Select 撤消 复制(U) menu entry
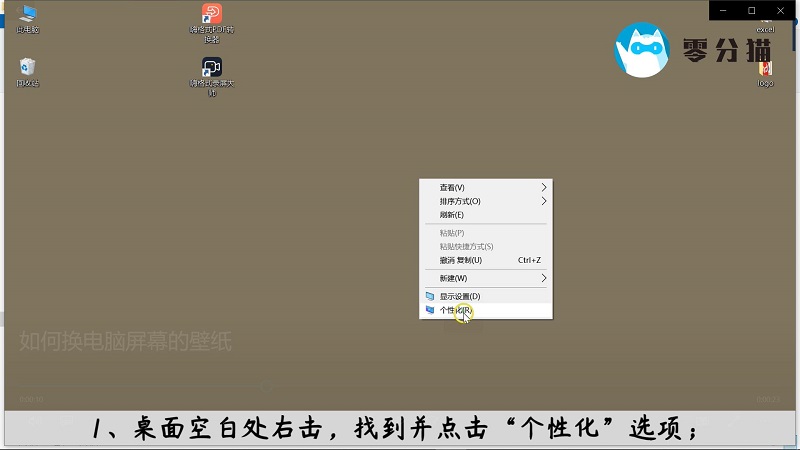Screen dimensions: 800x450 461,260
